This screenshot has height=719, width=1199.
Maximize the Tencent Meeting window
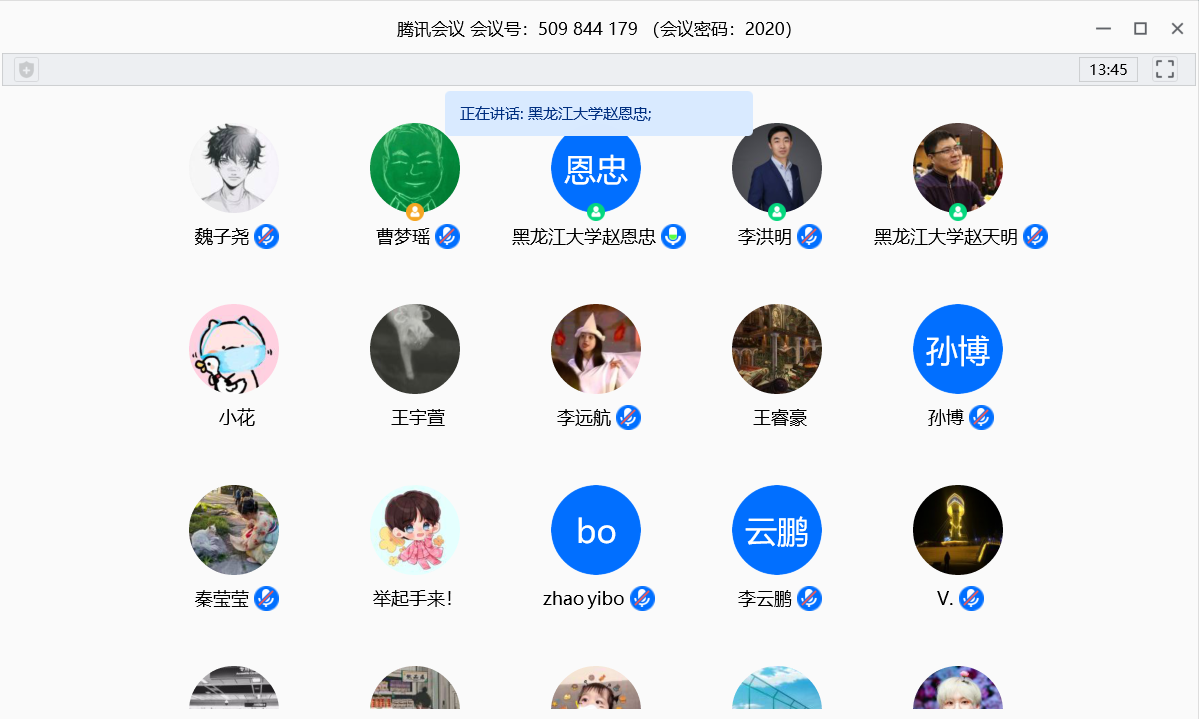[x=1140, y=29]
